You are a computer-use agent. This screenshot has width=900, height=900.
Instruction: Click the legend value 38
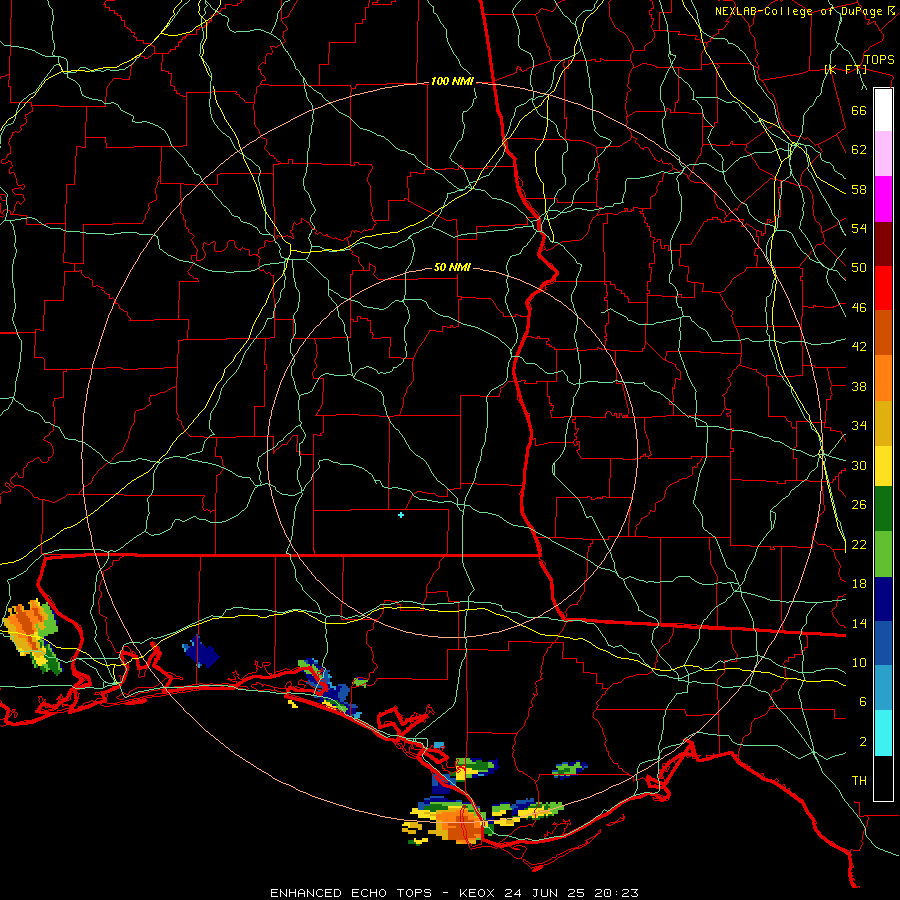pyautogui.click(x=859, y=386)
